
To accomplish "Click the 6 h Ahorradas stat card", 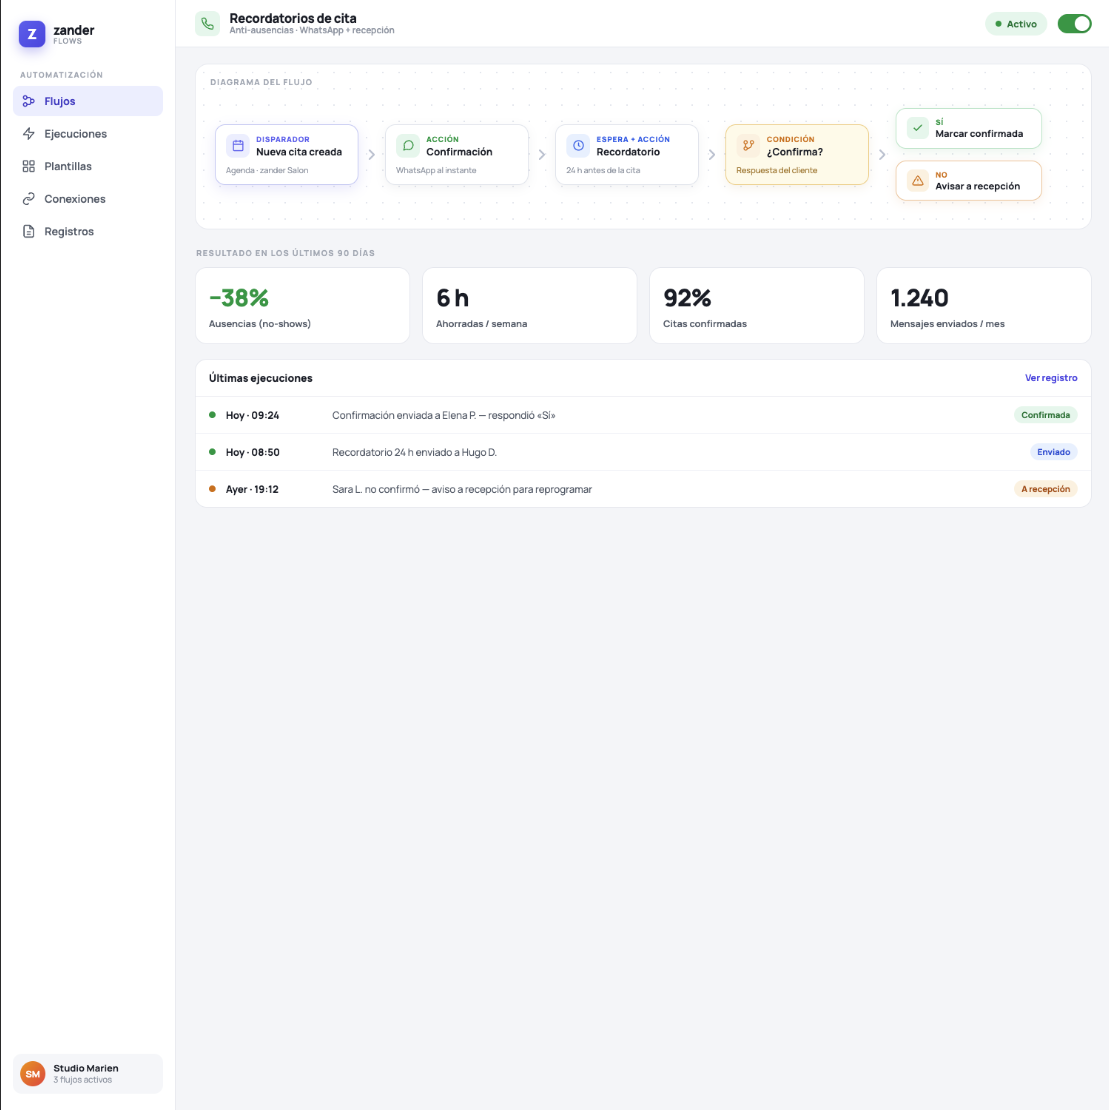I will click(x=529, y=306).
